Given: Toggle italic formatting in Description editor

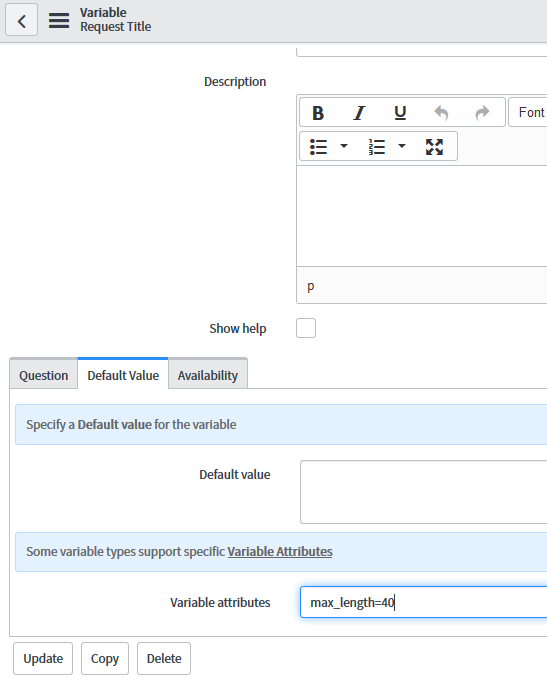Looking at the screenshot, I should pyautogui.click(x=359, y=113).
